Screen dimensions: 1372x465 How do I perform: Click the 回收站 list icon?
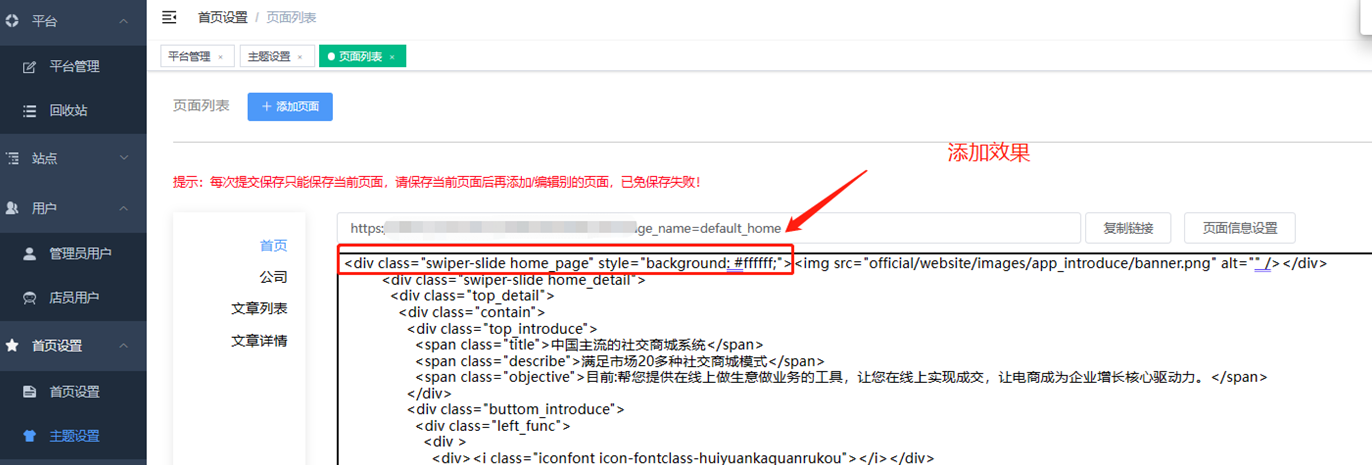click(x=30, y=111)
